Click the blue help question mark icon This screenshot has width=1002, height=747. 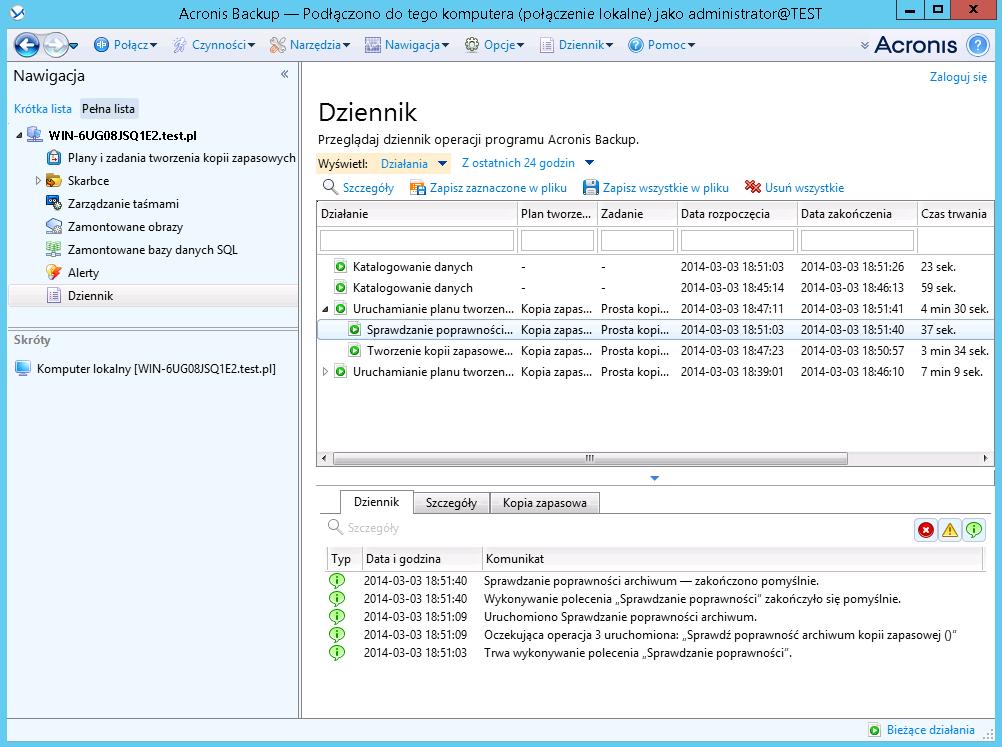978,45
